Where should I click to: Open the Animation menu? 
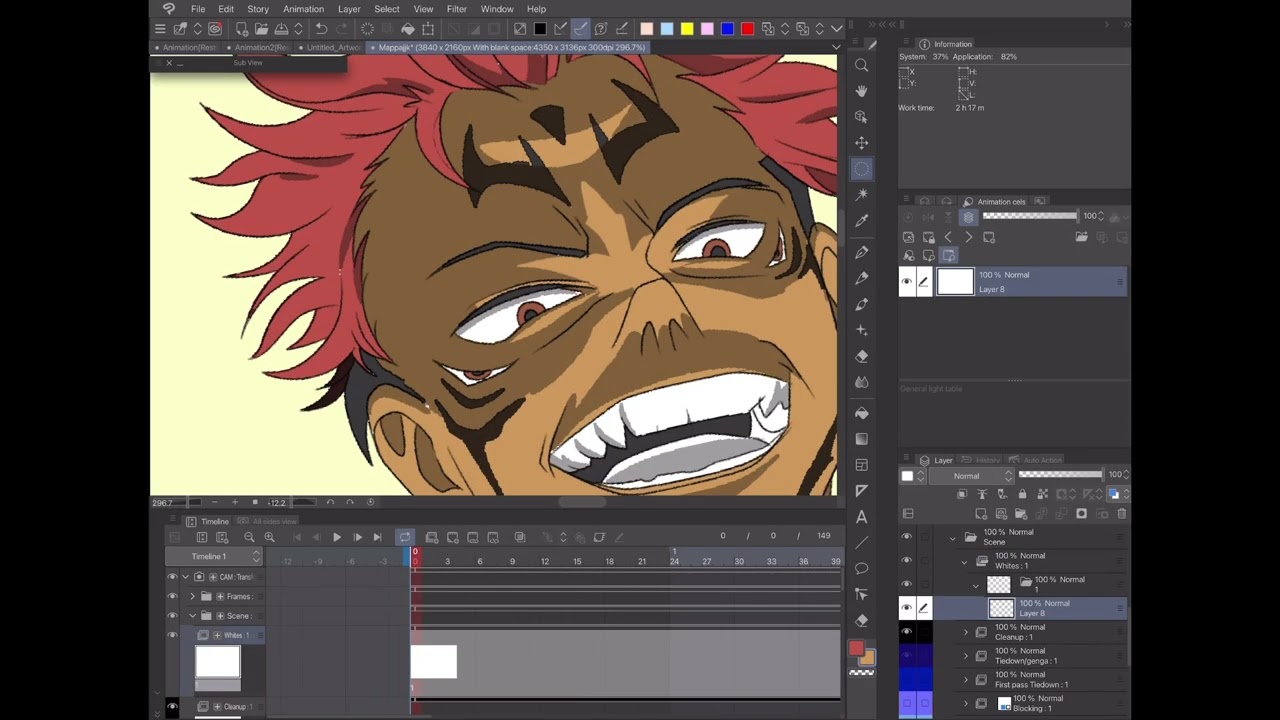(303, 9)
